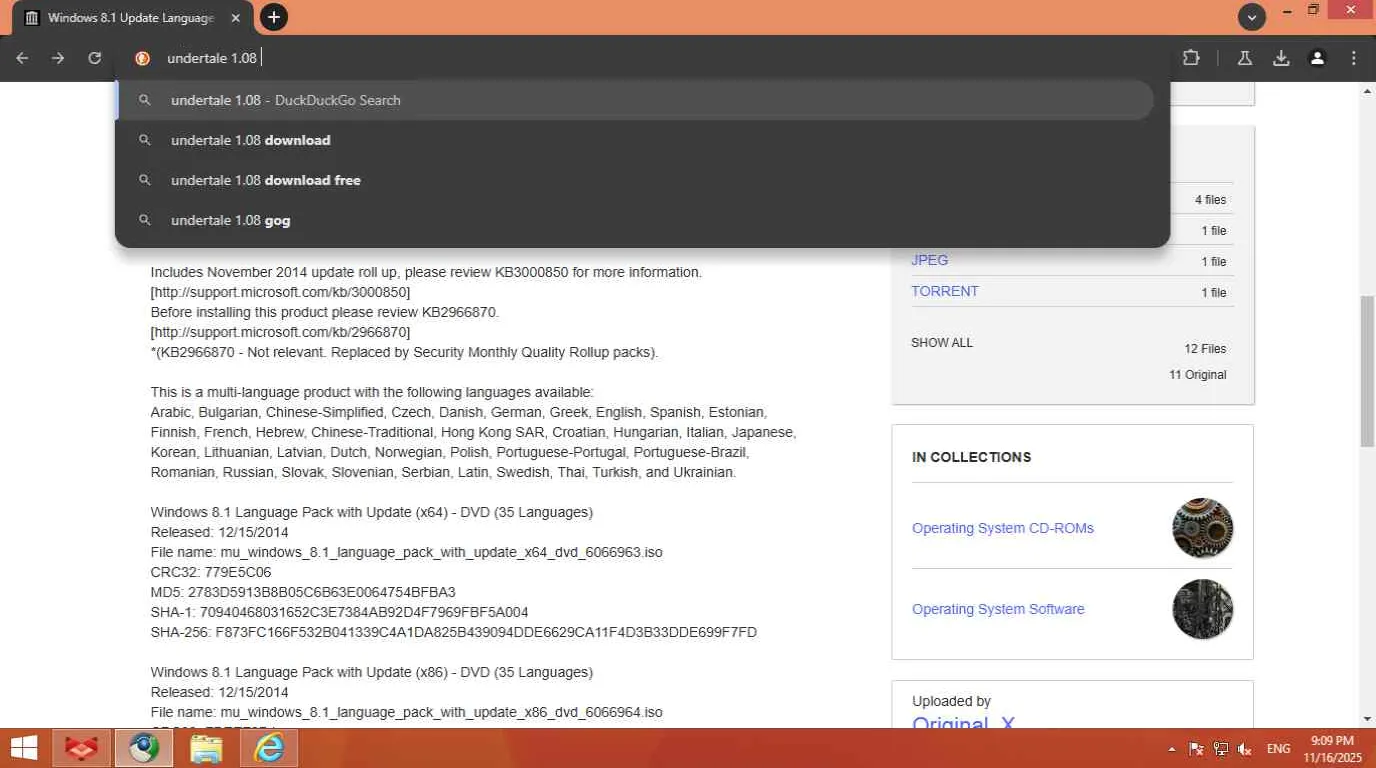Click SHOW ALL download options
Screen dimensions: 1376x768
point(942,343)
